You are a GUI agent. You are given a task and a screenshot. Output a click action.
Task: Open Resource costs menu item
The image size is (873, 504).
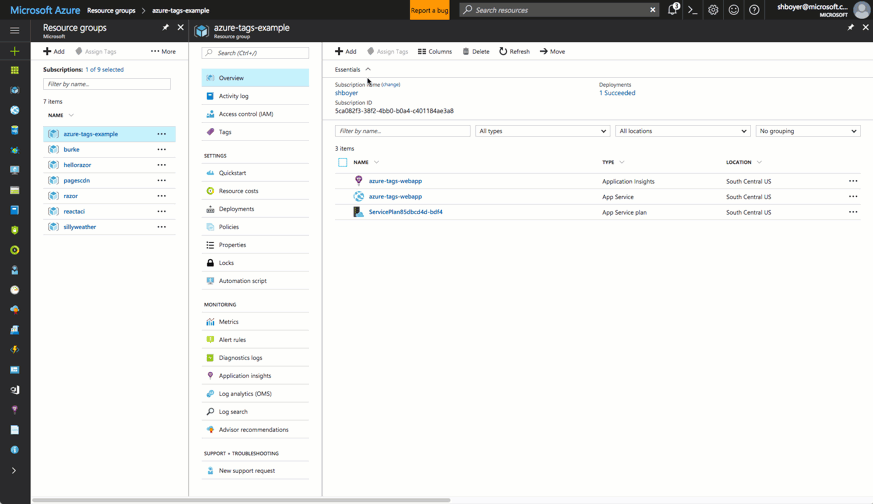pos(255,191)
